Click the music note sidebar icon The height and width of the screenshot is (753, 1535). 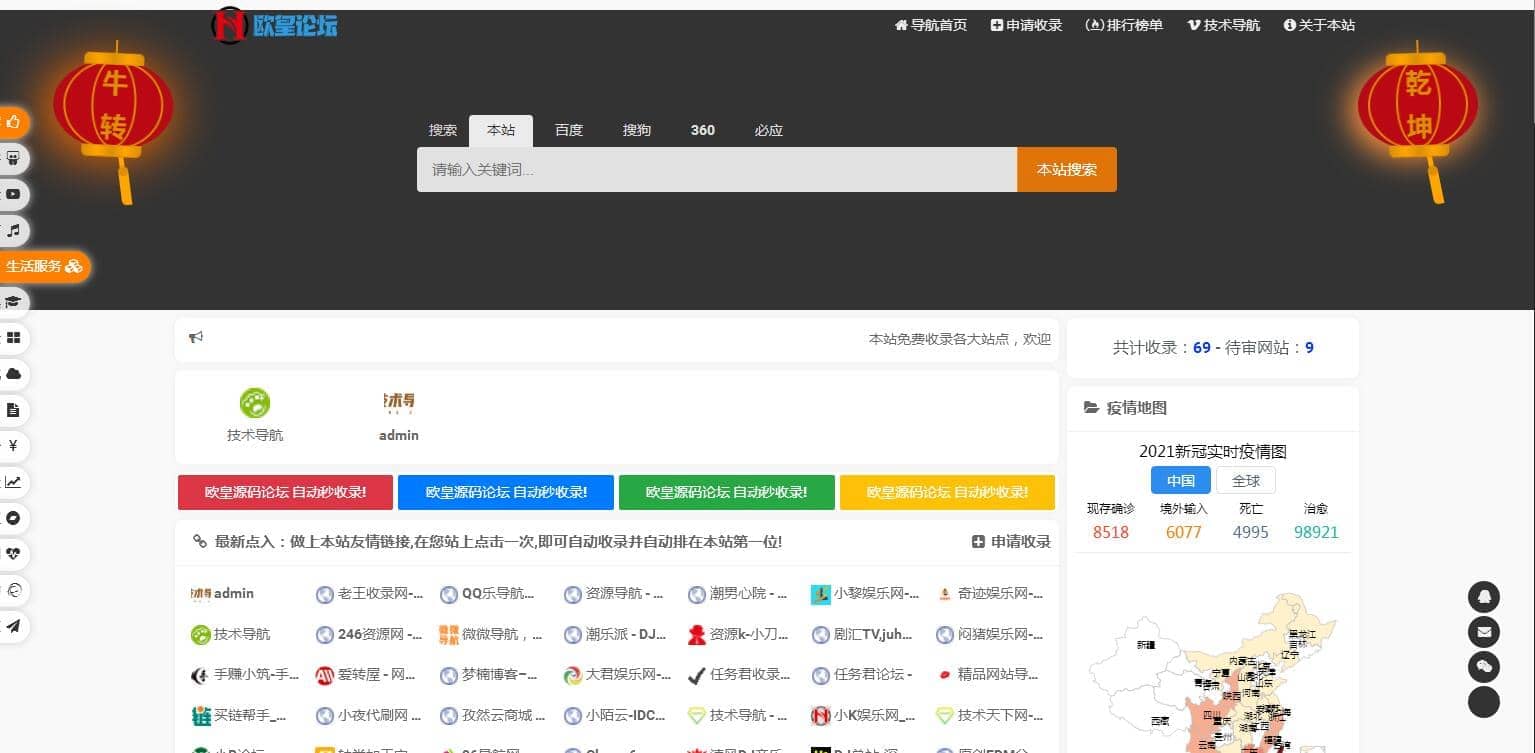14,231
